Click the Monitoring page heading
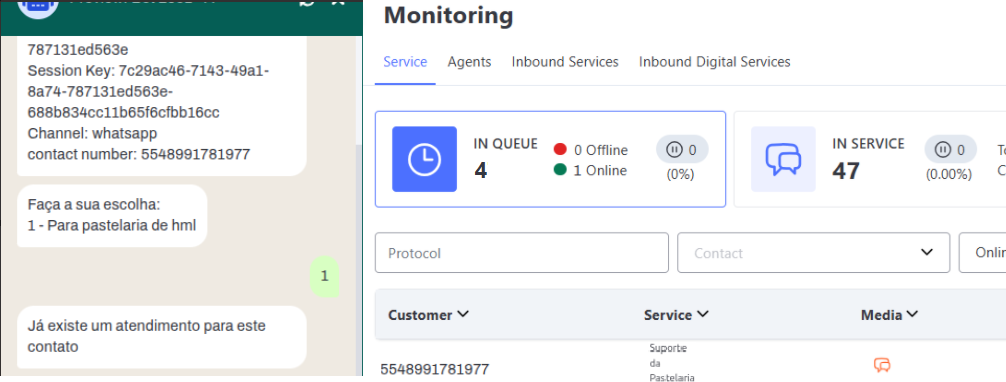 (x=448, y=15)
